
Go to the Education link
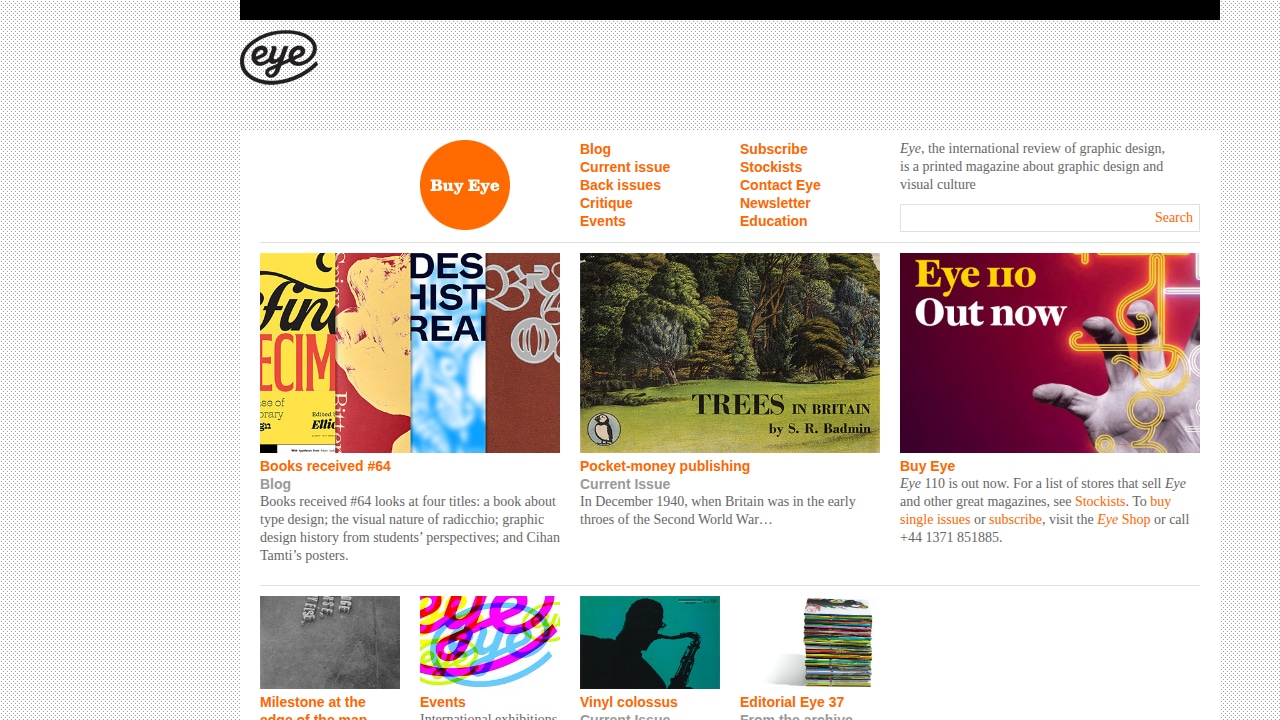pos(773,221)
